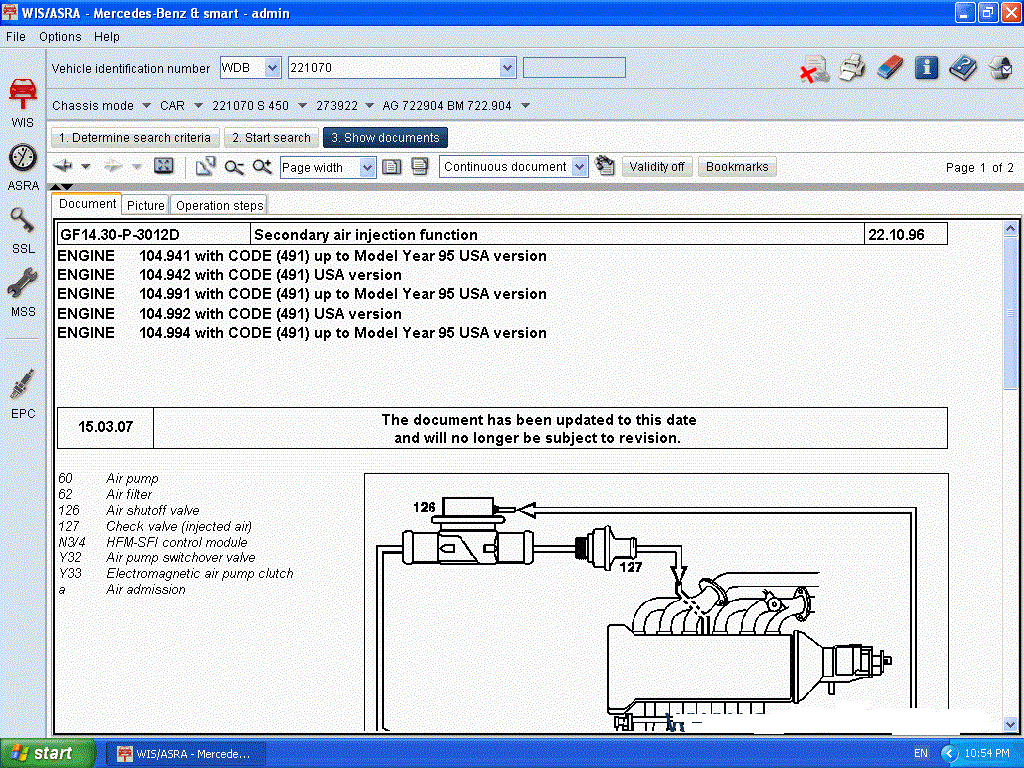Open the Chassis mode dropdown arrow
The image size is (1024, 768).
click(146, 106)
